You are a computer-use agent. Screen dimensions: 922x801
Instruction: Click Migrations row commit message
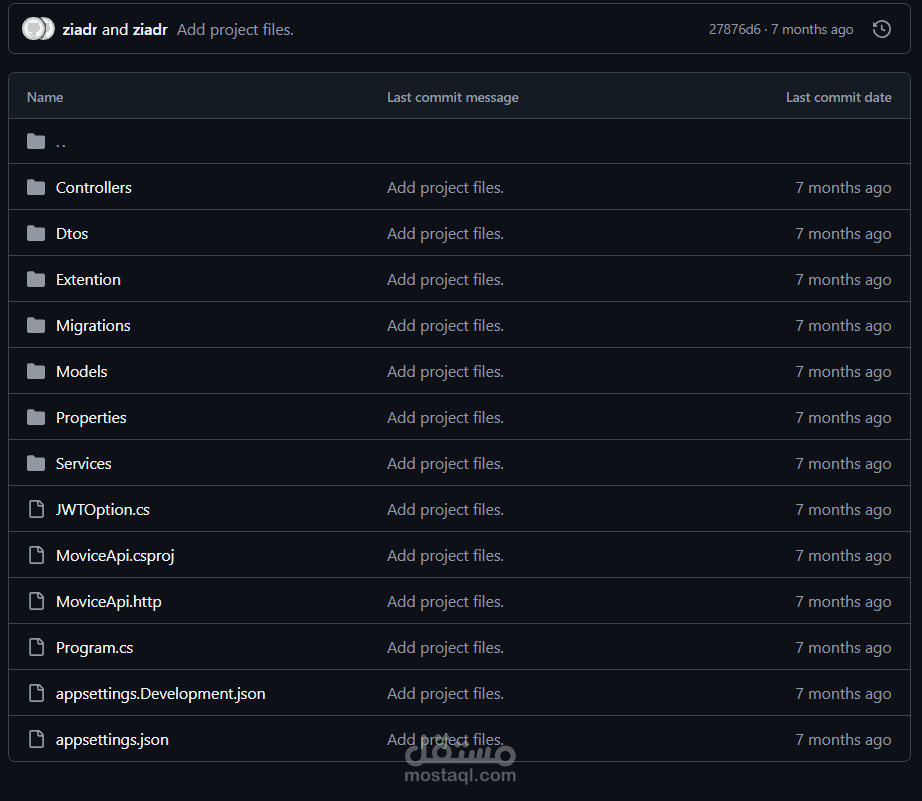(x=445, y=325)
